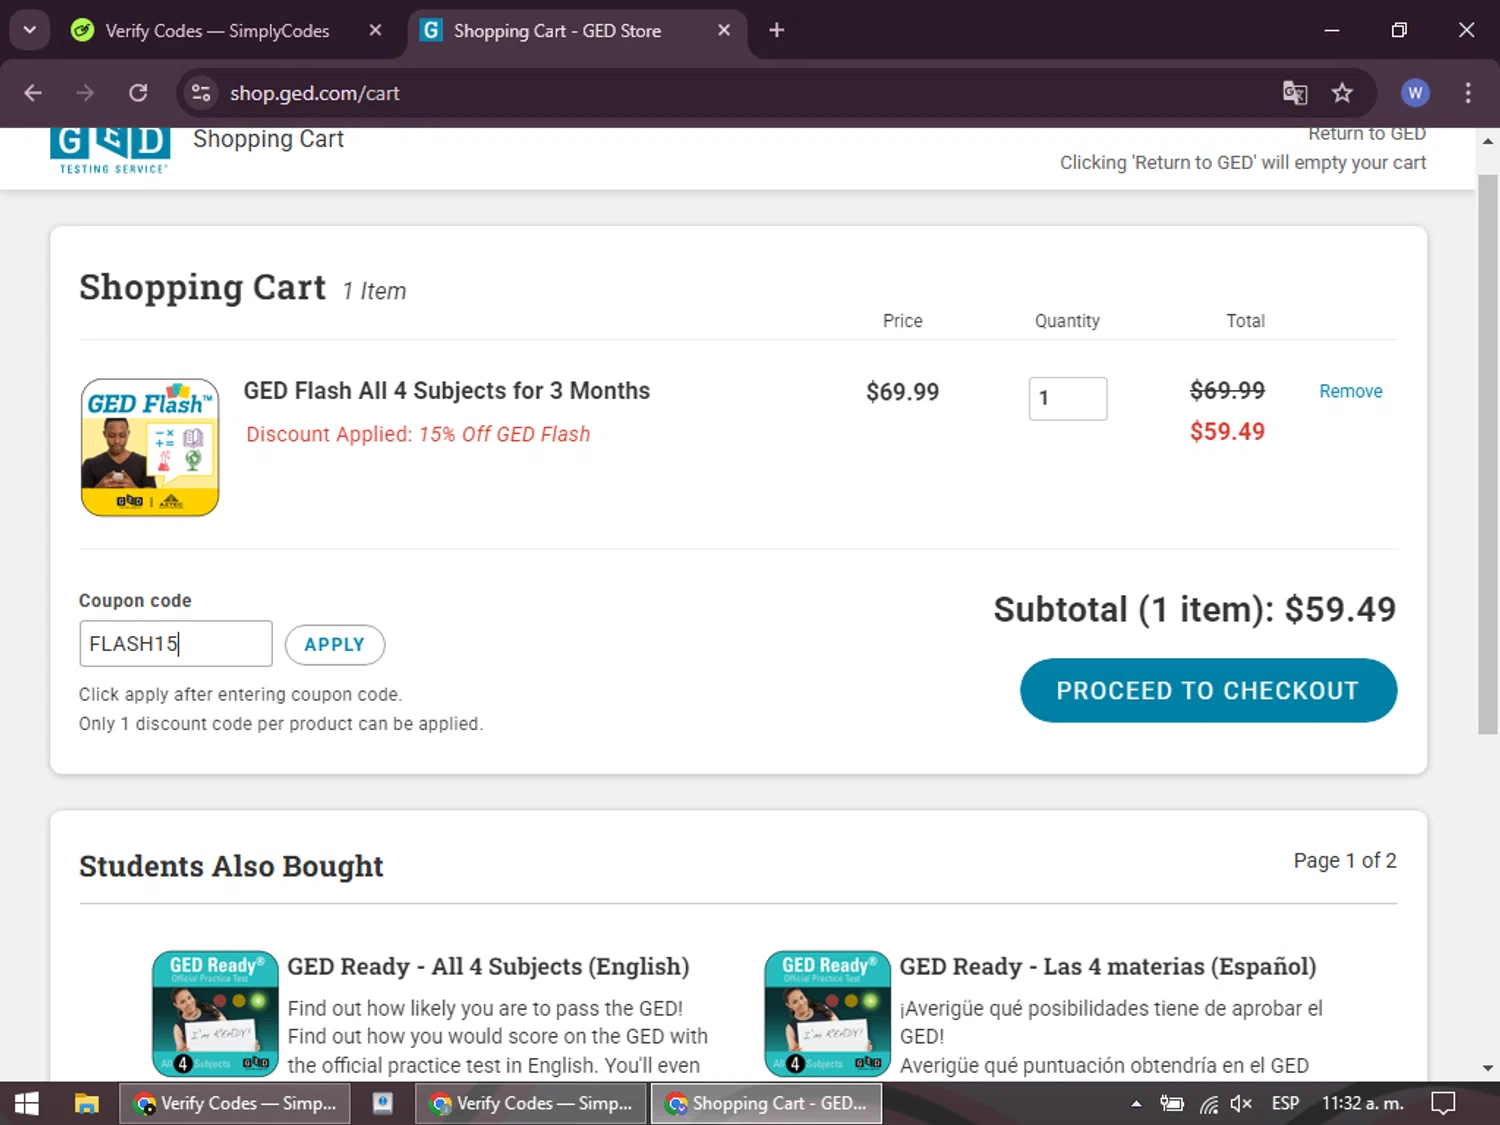Click PROCEED TO CHECKOUT button

[1208, 690]
